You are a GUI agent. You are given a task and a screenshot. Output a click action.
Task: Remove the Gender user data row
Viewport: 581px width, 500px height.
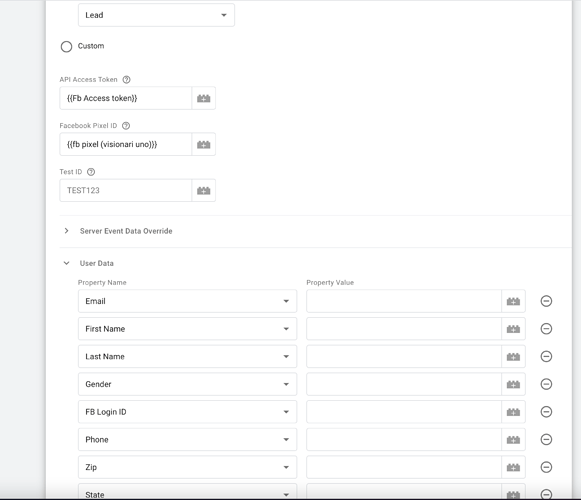pos(546,384)
